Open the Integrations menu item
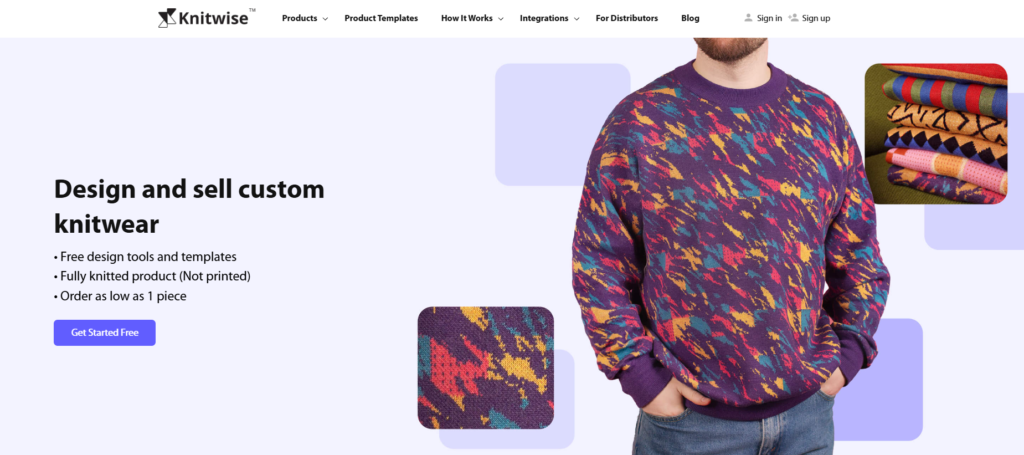Viewport: 1024px width, 455px height. tap(544, 18)
